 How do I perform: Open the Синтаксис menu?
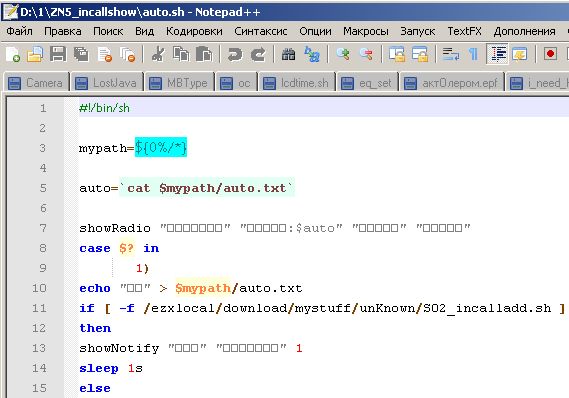pos(261,31)
